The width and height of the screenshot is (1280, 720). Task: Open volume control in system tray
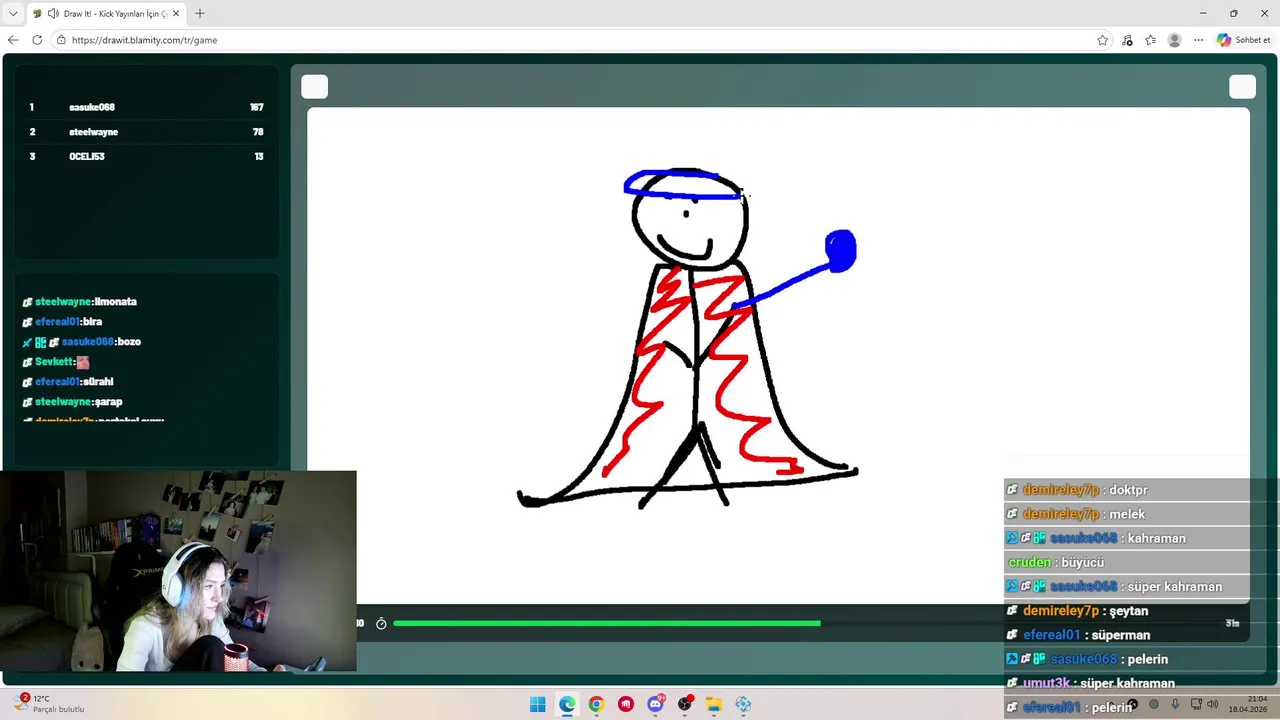point(1212,704)
